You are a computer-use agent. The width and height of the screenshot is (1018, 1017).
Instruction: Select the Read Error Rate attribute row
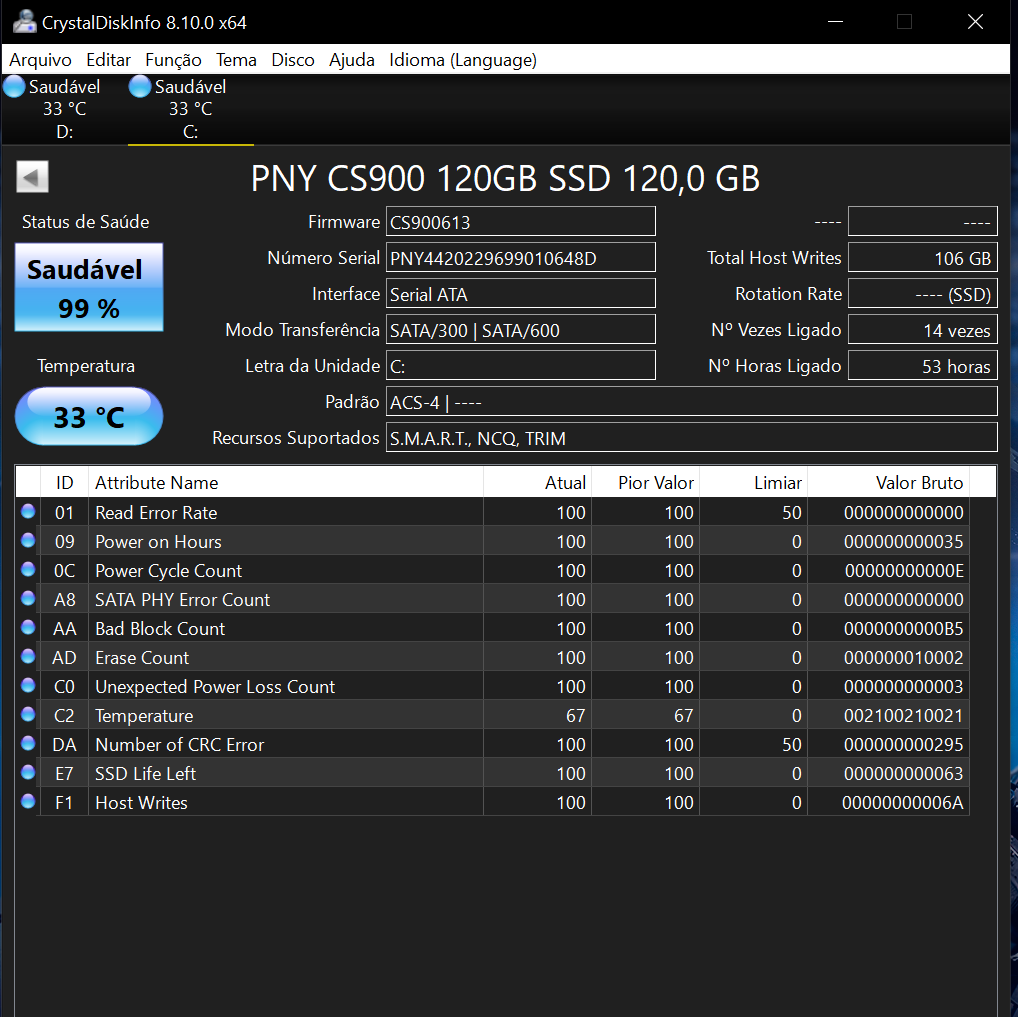tap(493, 512)
